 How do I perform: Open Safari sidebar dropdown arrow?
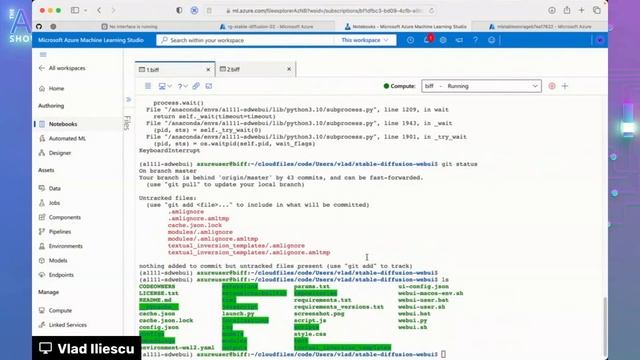tap(85, 10)
